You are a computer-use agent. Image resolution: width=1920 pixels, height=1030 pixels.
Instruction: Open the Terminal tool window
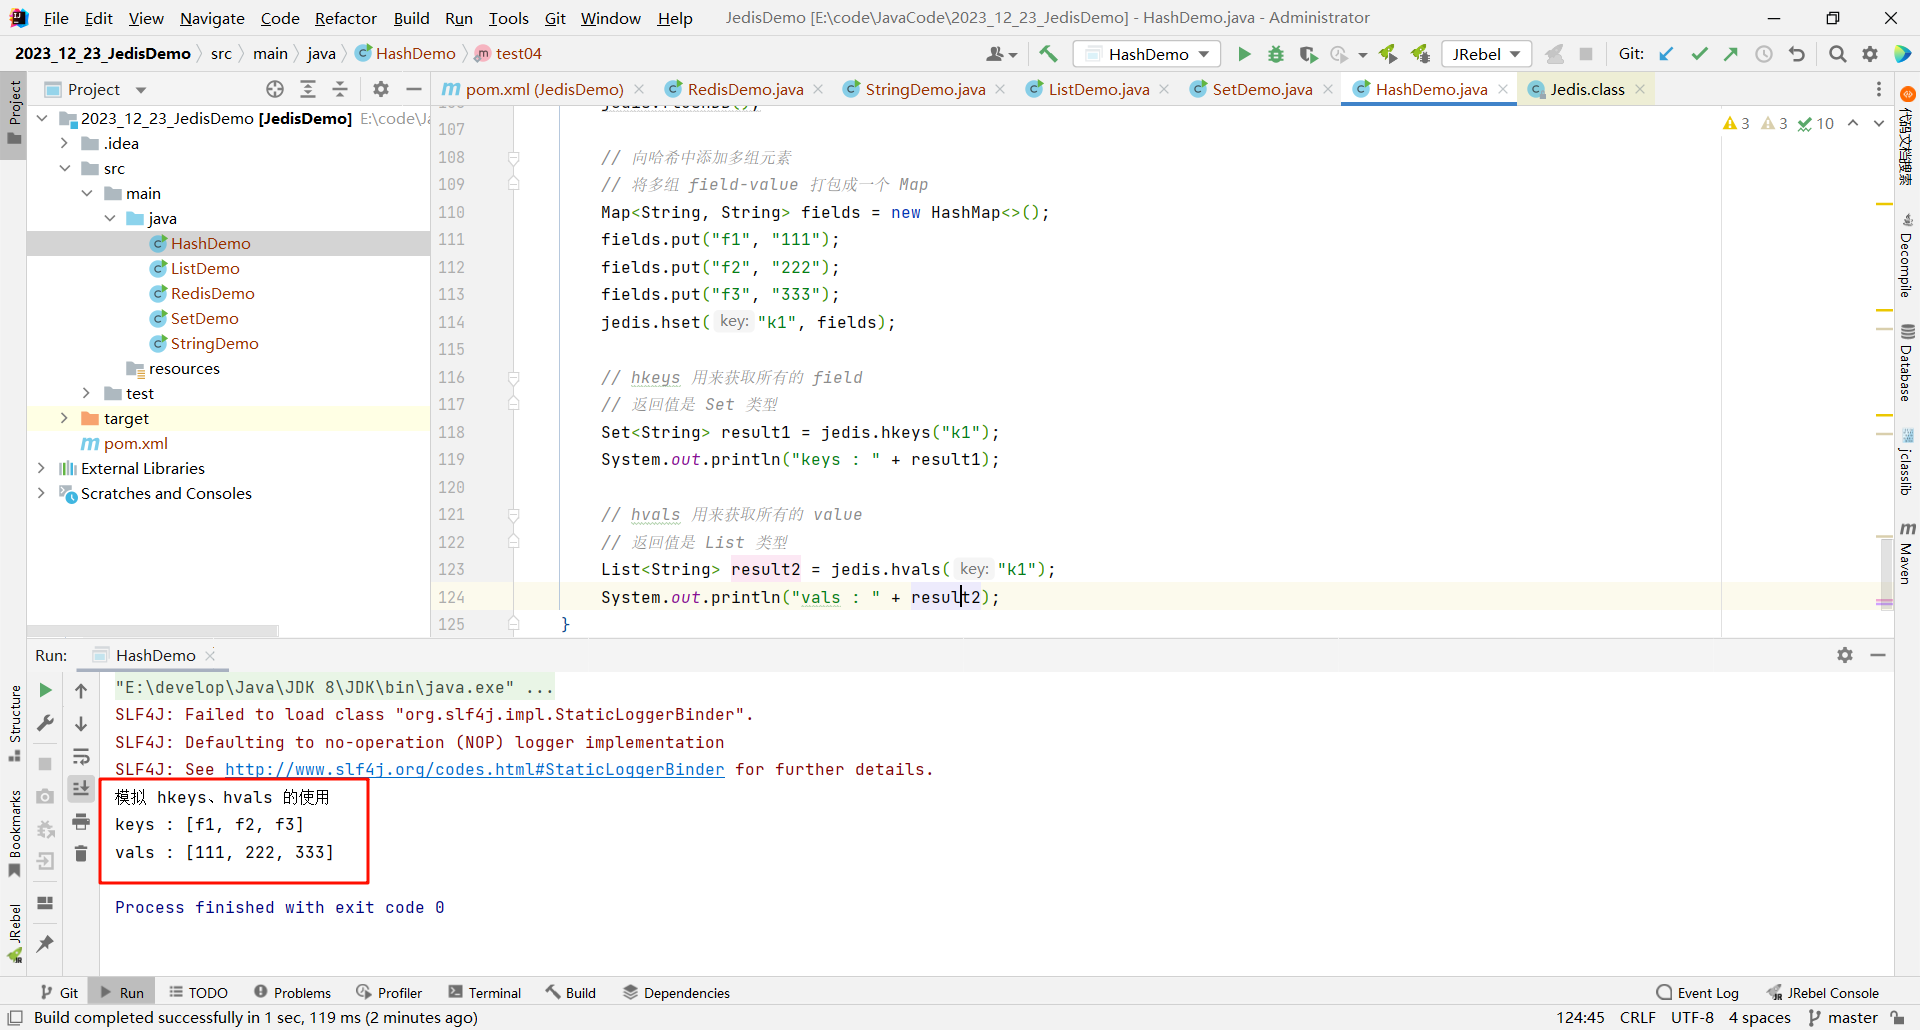485,992
